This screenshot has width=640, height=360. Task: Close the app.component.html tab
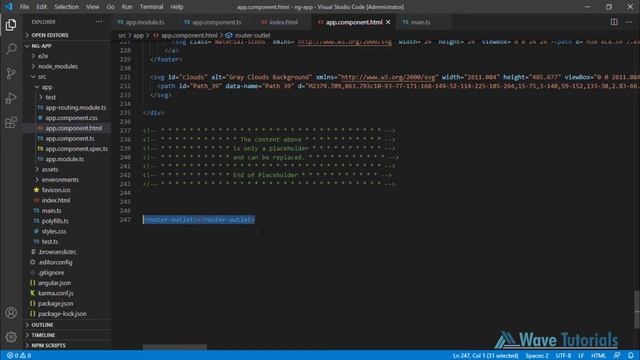[x=388, y=22]
